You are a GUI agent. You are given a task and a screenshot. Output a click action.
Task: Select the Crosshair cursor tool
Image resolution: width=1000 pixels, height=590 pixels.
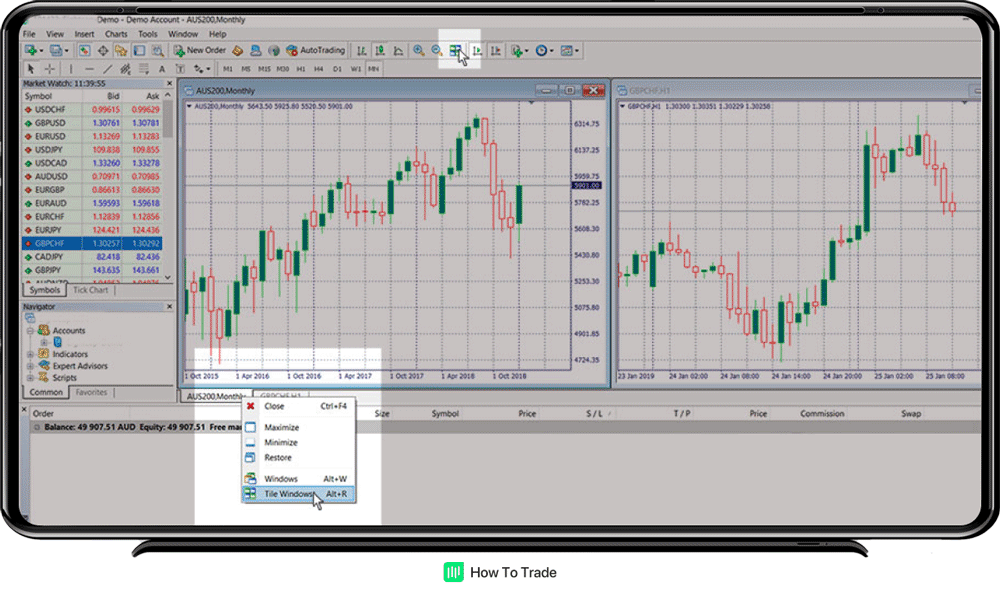pyautogui.click(x=51, y=68)
